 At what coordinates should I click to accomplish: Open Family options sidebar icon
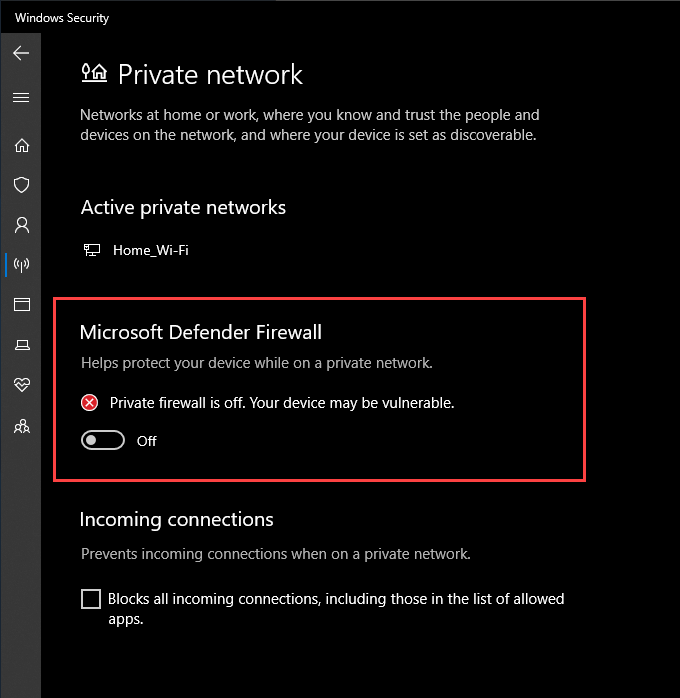tap(21, 426)
